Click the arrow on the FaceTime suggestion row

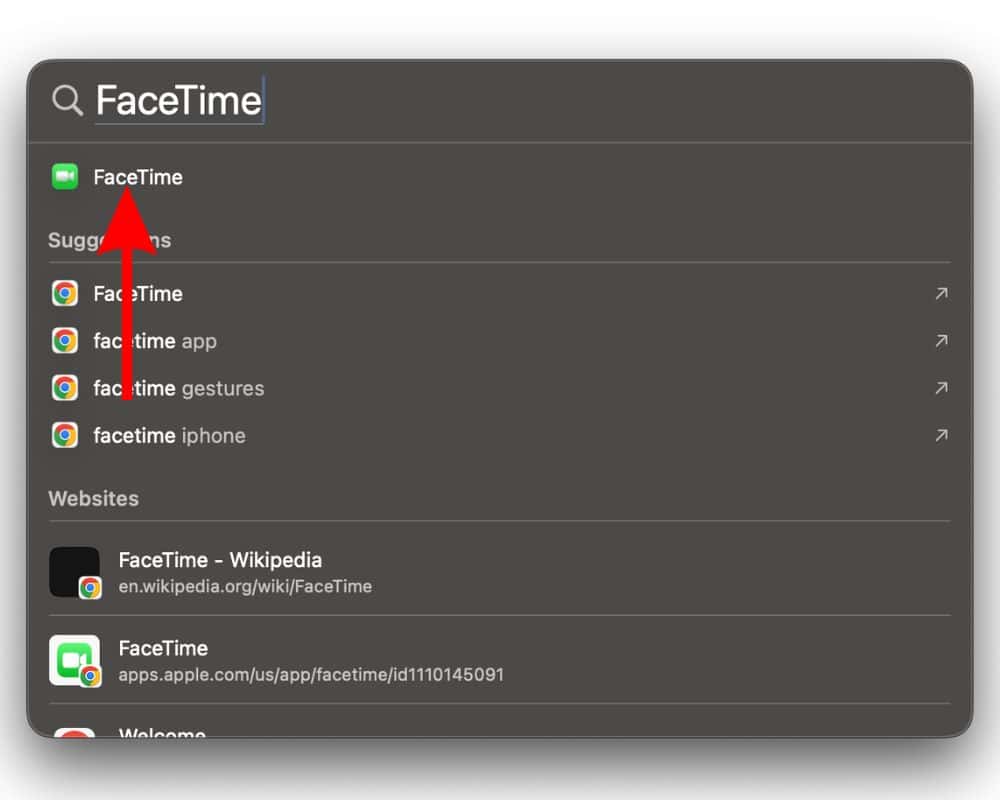940,293
